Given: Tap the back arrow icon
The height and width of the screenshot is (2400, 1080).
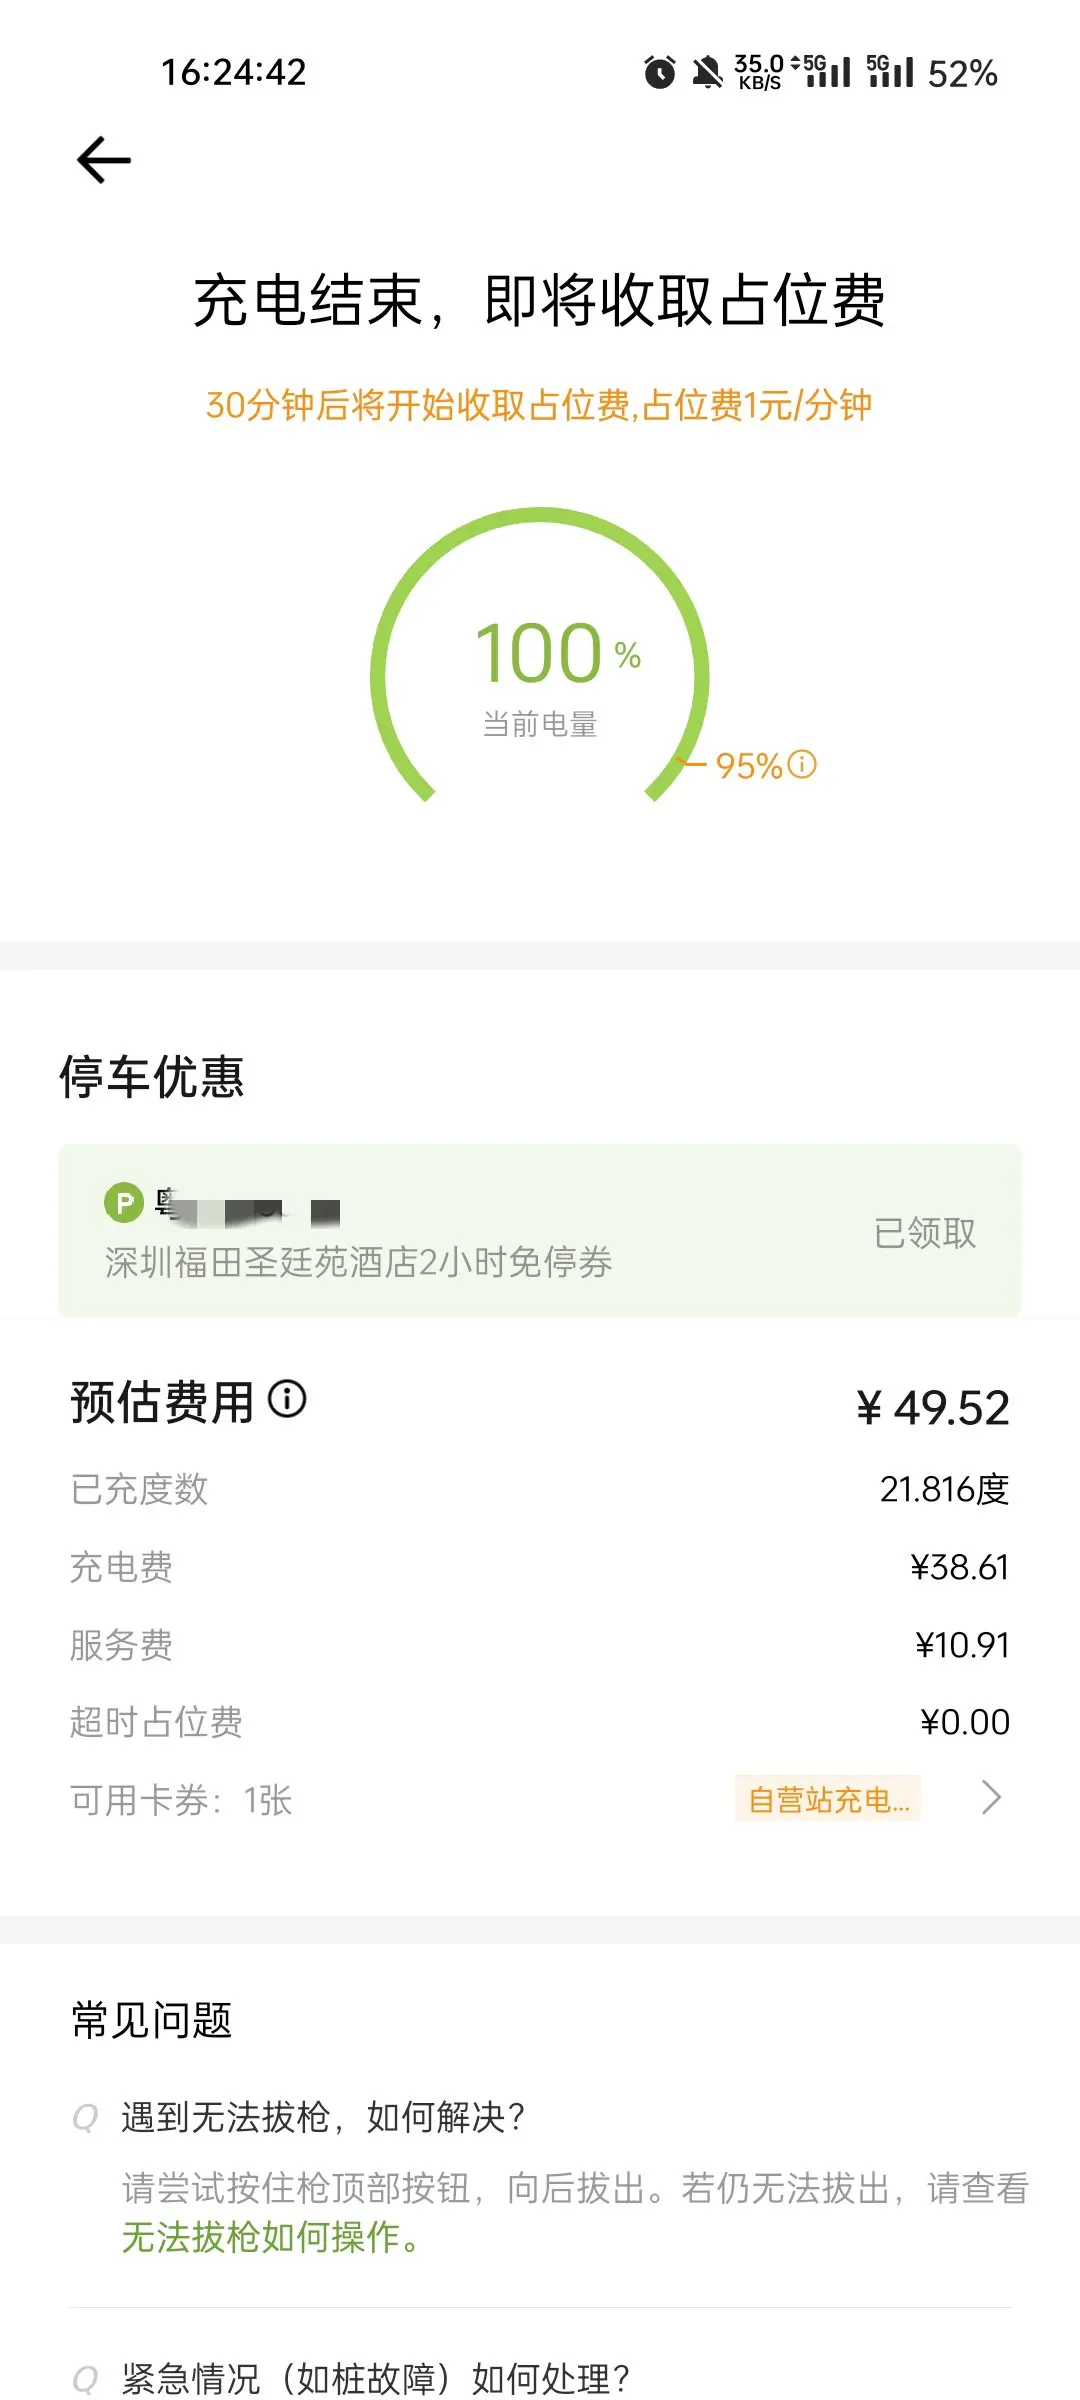Looking at the screenshot, I should click(104, 160).
